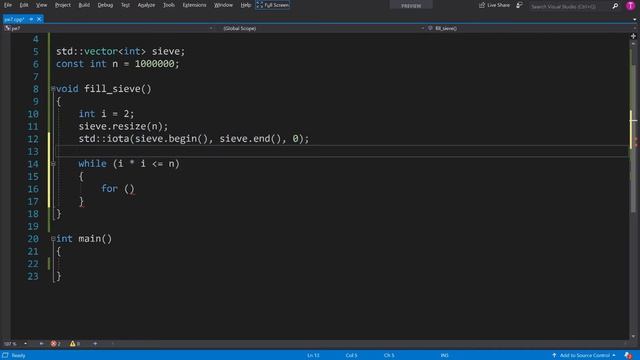Open the Build menu
This screenshot has height=360, width=640.
tap(84, 5)
